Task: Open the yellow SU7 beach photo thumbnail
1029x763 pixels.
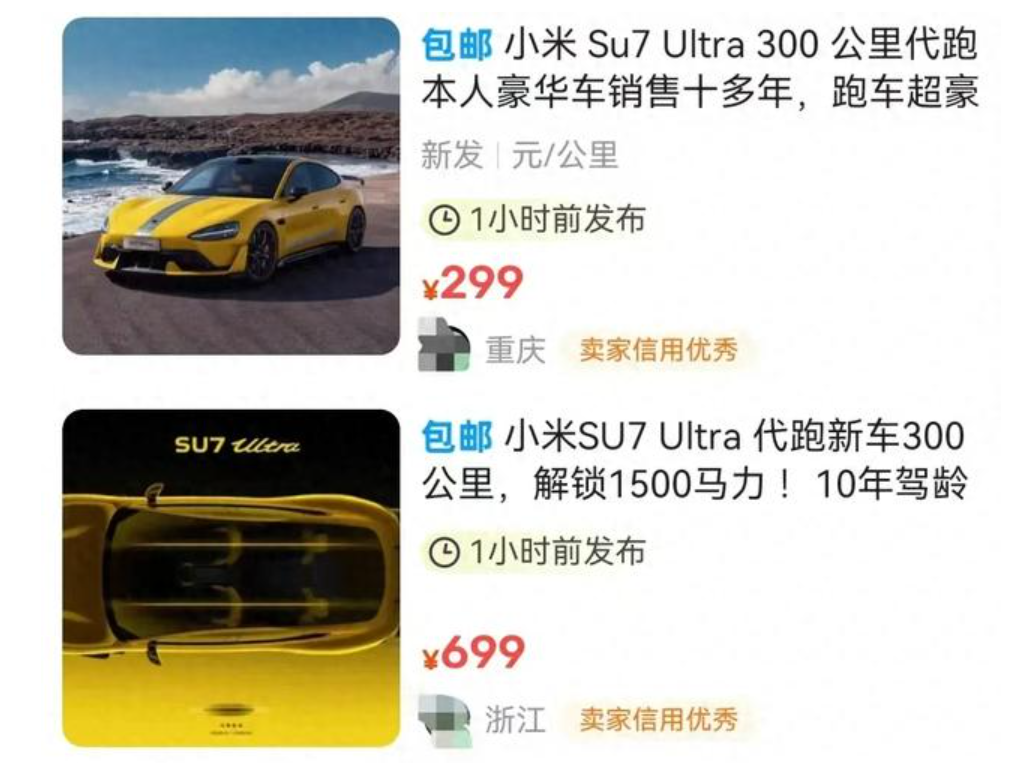Action: pyautogui.click(x=231, y=186)
